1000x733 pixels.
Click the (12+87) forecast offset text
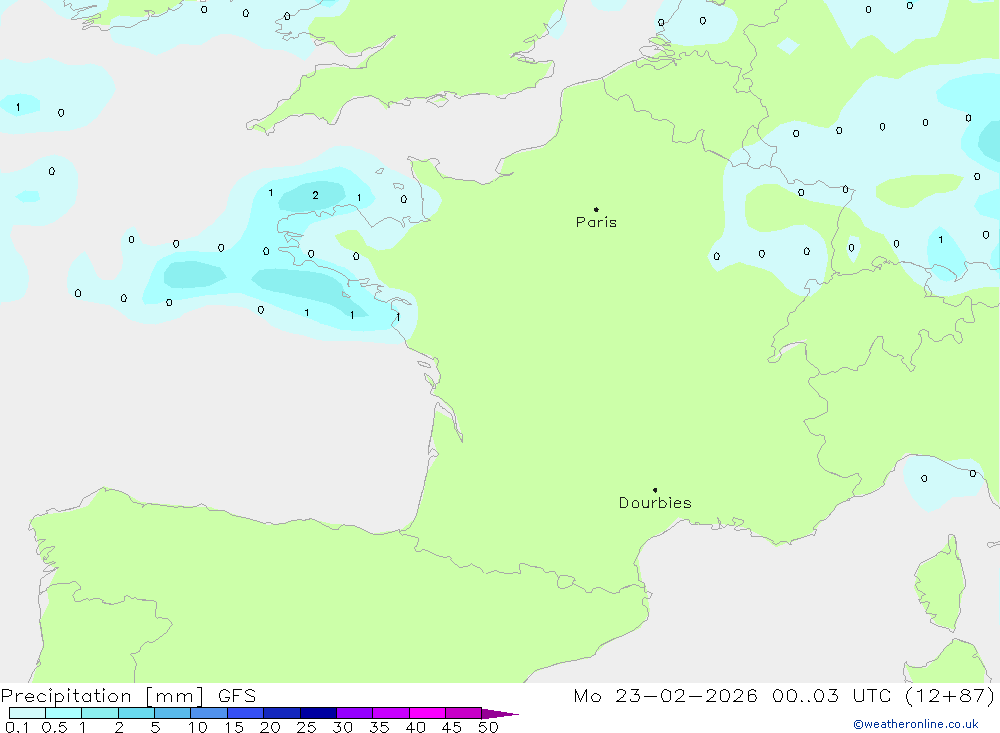[x=950, y=696]
